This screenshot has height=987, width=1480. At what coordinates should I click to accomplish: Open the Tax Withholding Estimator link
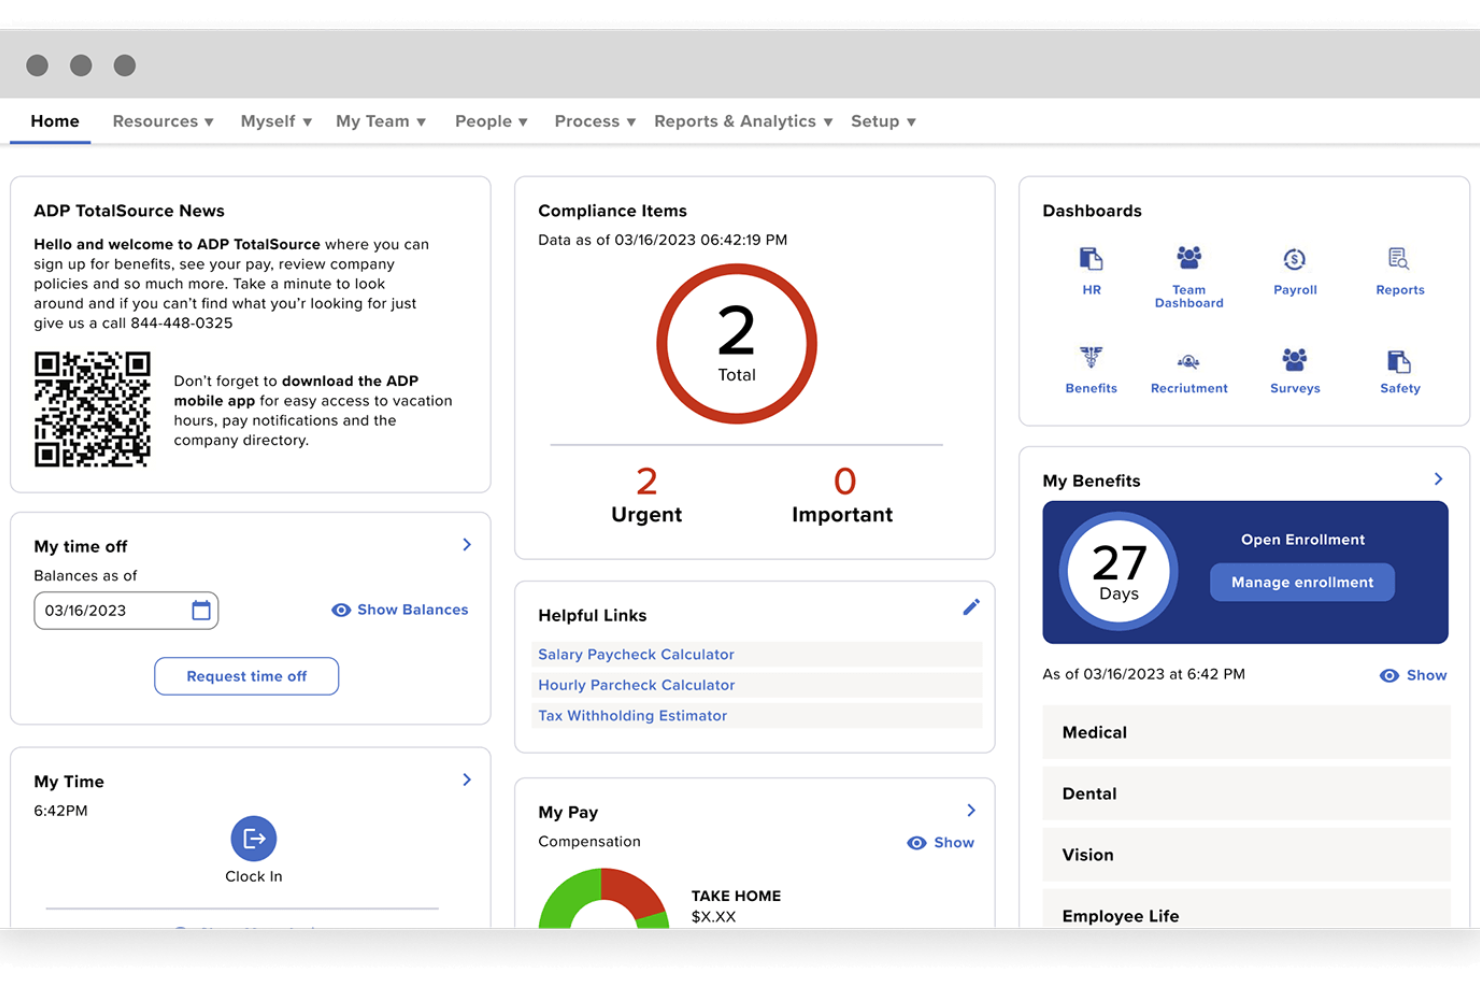tap(632, 716)
